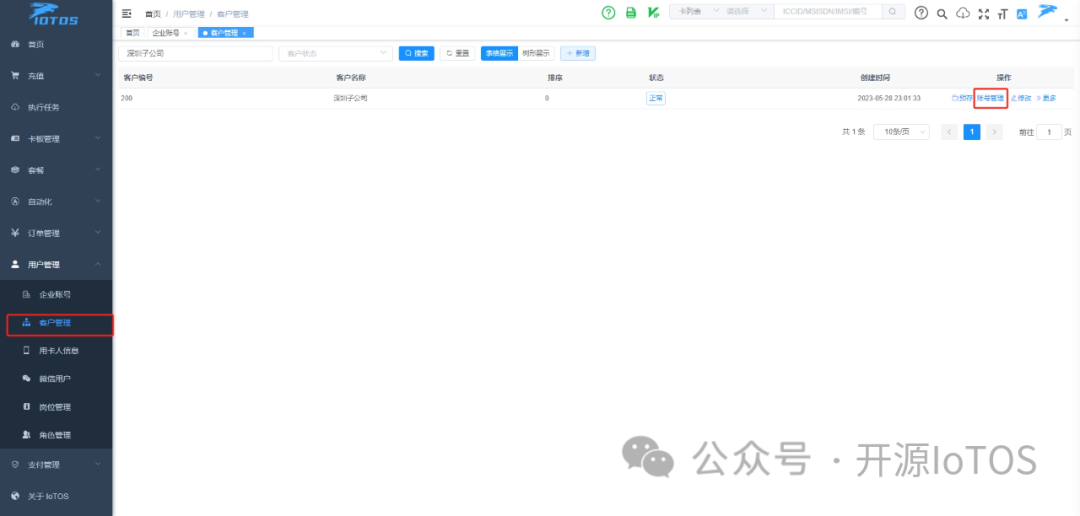Open 微信用户 in the sidebar submenu

pyautogui.click(x=56, y=379)
